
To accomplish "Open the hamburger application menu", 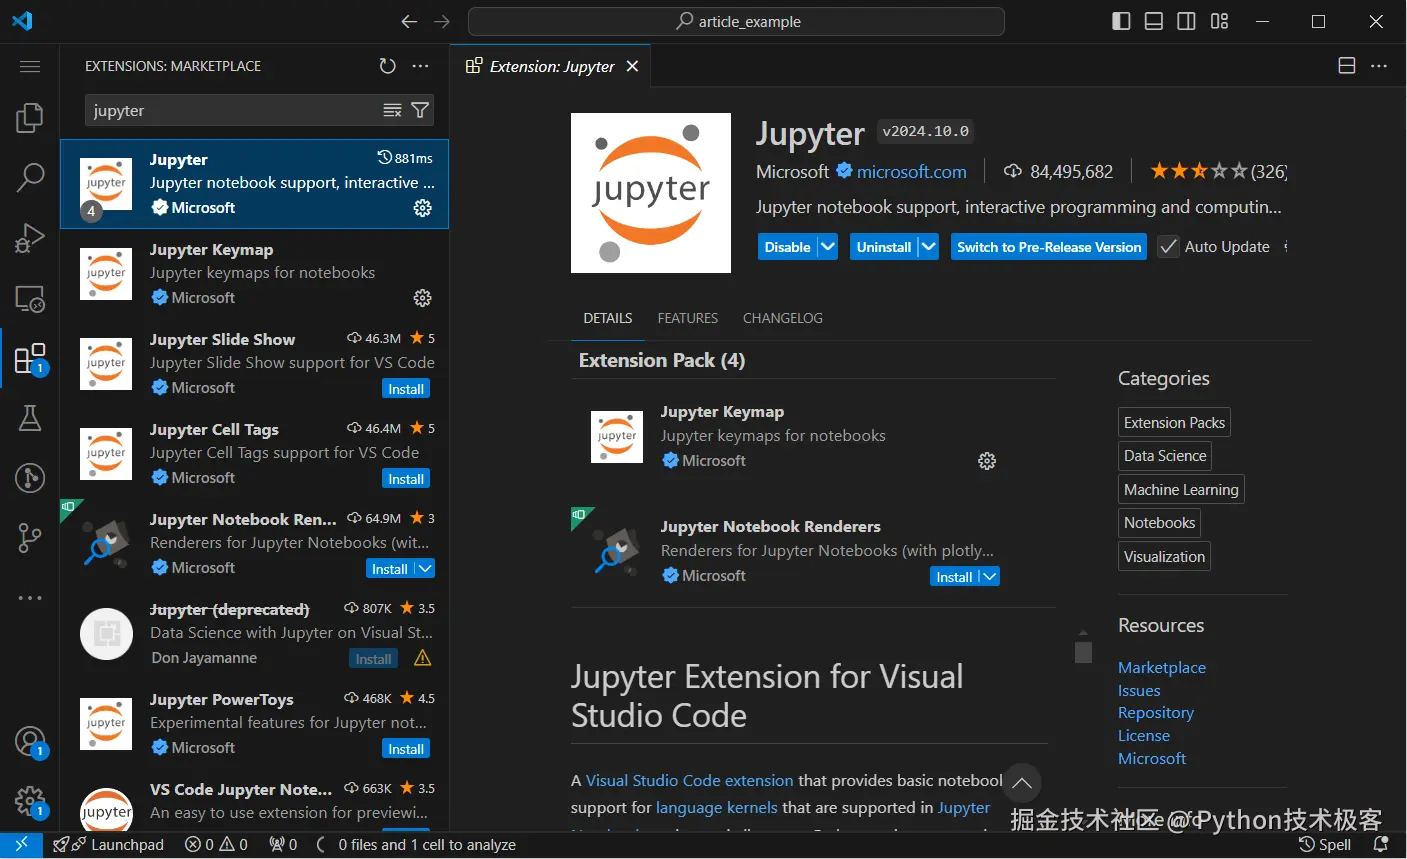I will point(30,66).
